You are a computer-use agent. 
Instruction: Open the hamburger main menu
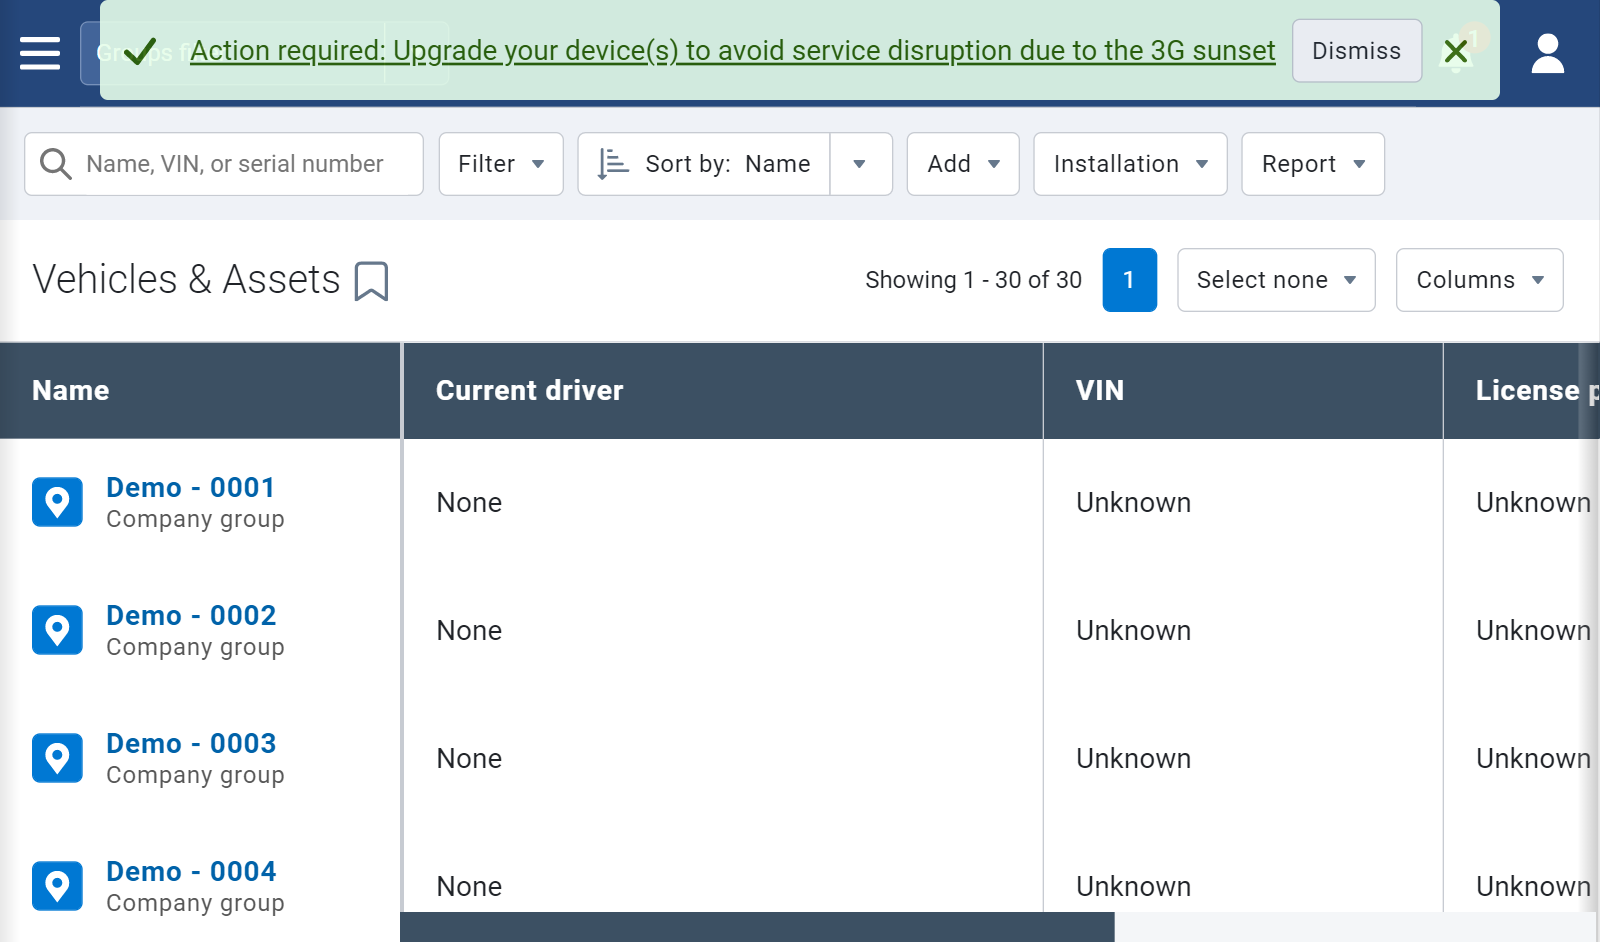click(40, 53)
